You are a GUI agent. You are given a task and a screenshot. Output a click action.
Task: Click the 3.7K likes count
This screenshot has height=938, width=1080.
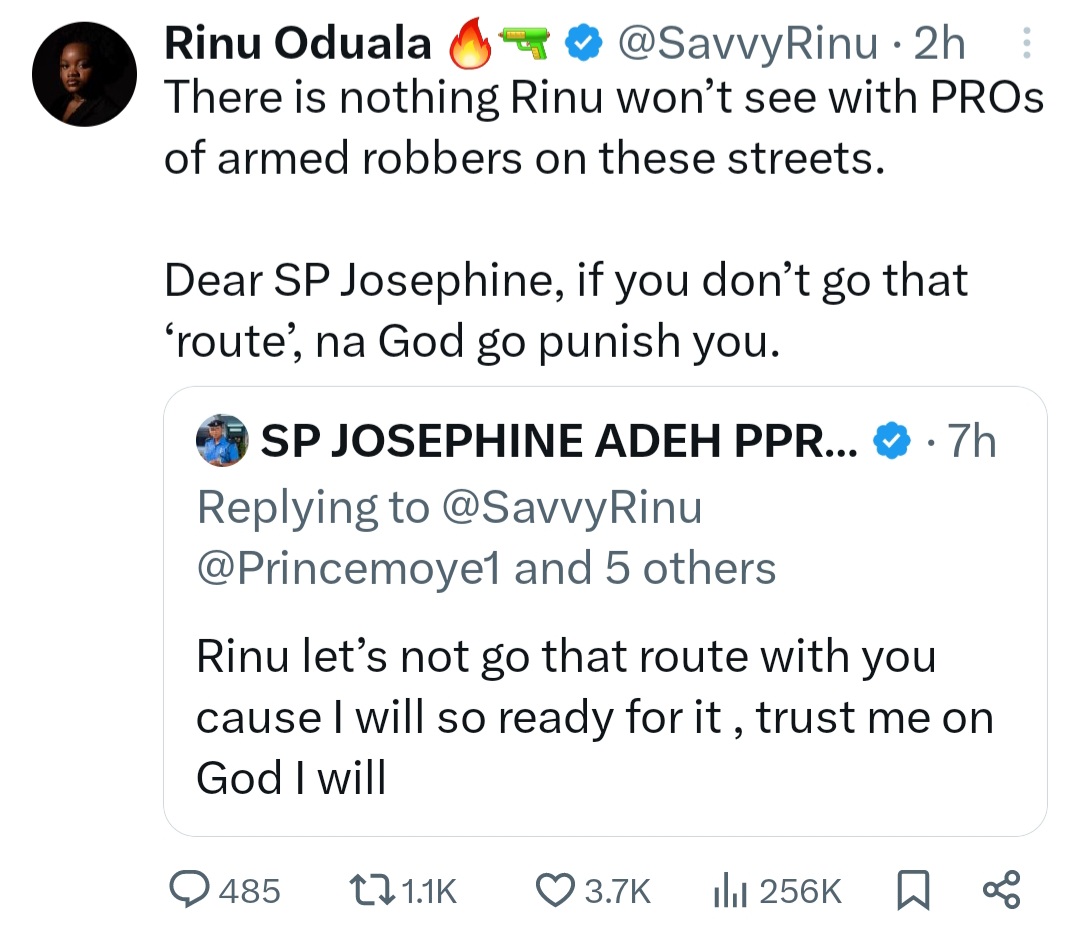pos(617,890)
